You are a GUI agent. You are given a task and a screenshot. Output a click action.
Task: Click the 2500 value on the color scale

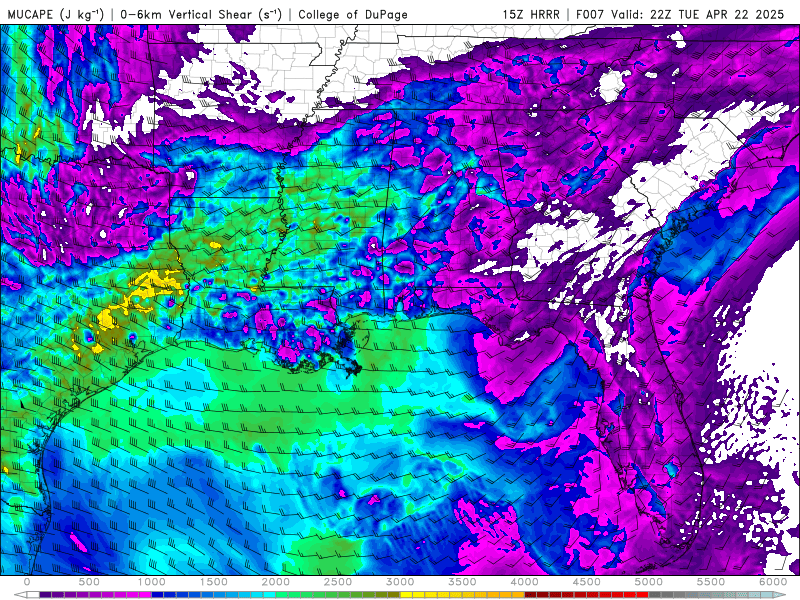point(338,582)
